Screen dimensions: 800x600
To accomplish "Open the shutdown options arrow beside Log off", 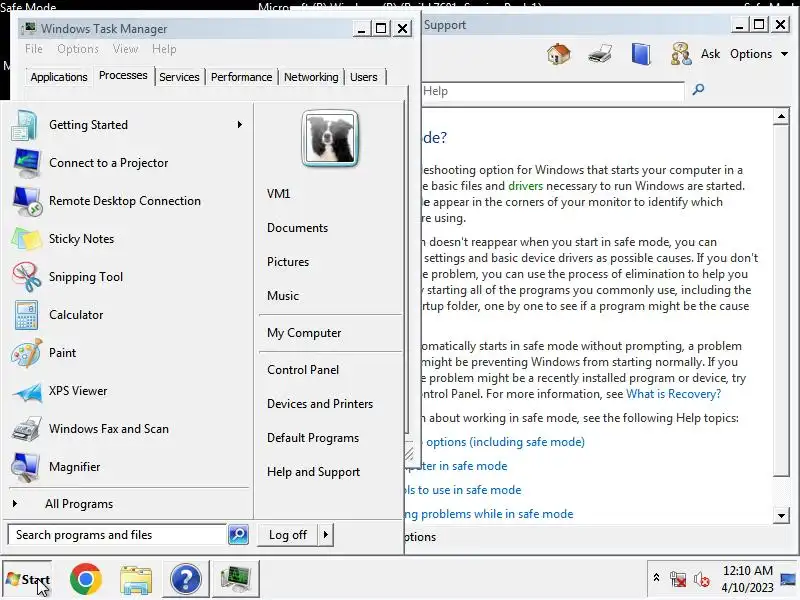I will coord(326,535).
